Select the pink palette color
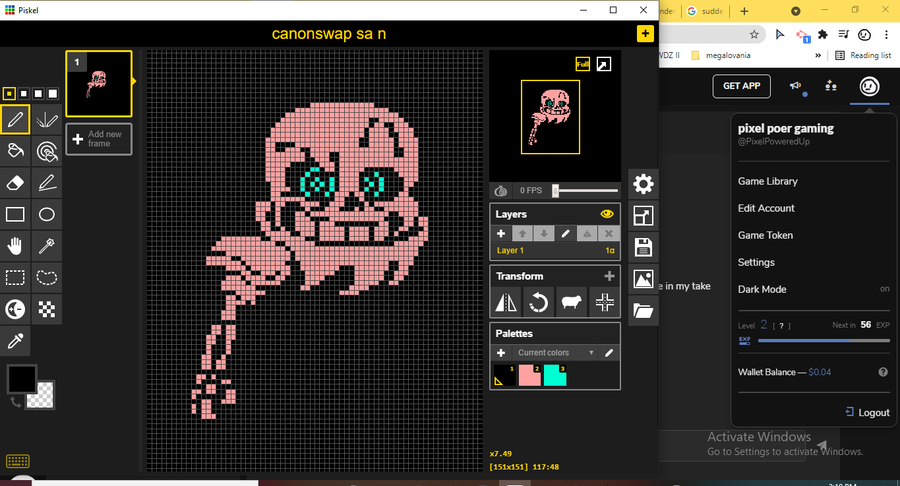Viewport: 900px width, 486px height. pos(529,375)
